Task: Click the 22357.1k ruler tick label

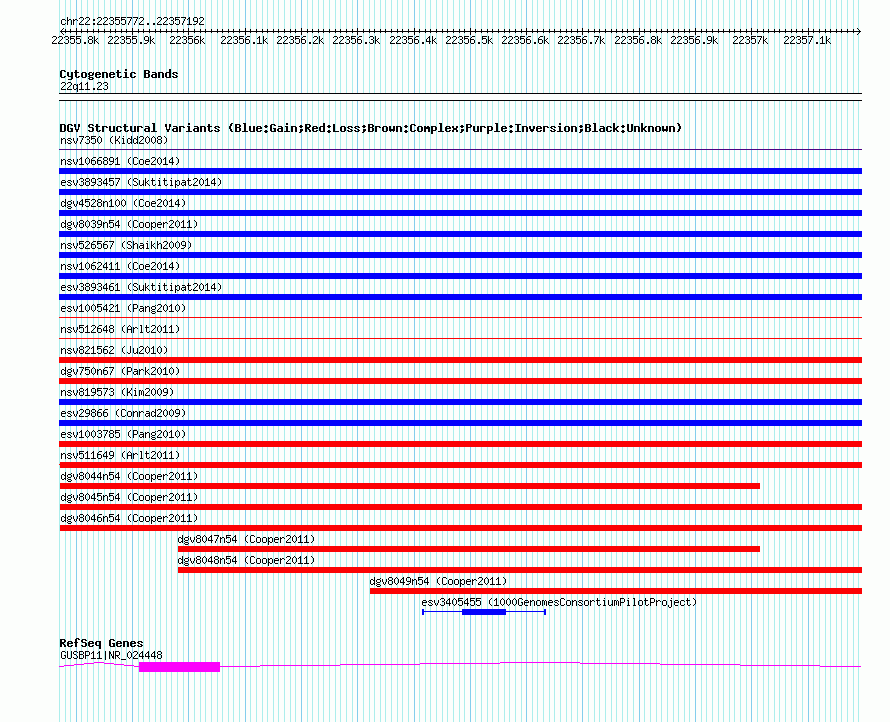Action: click(807, 40)
